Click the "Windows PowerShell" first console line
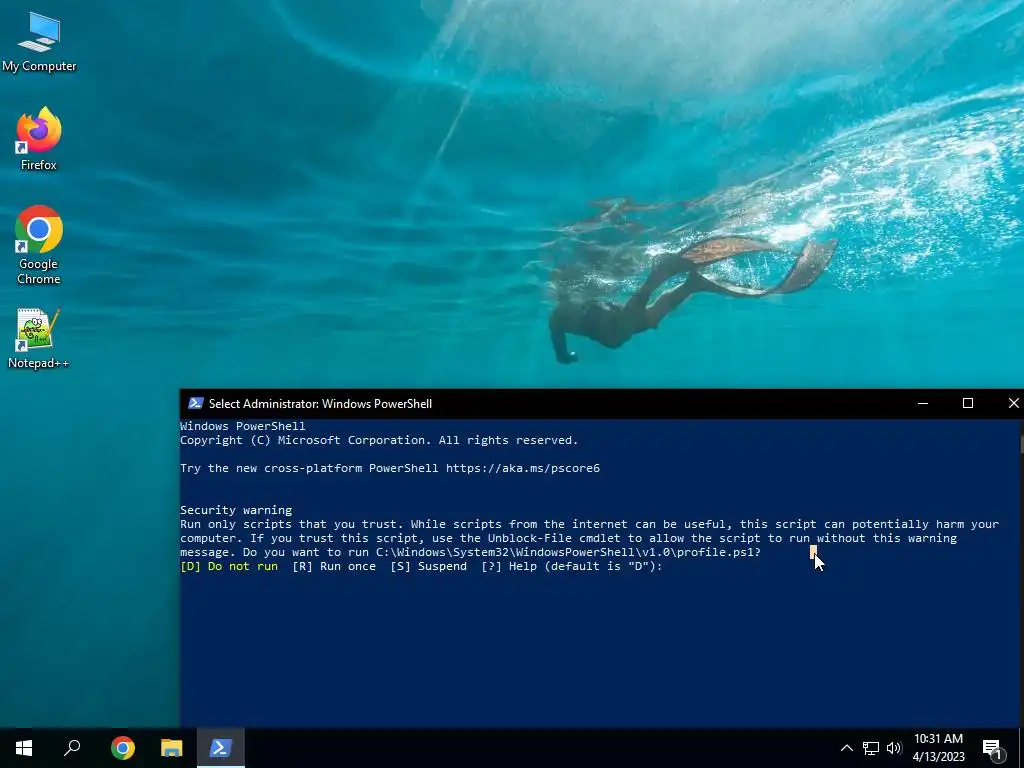This screenshot has height=768, width=1024. click(x=242, y=426)
